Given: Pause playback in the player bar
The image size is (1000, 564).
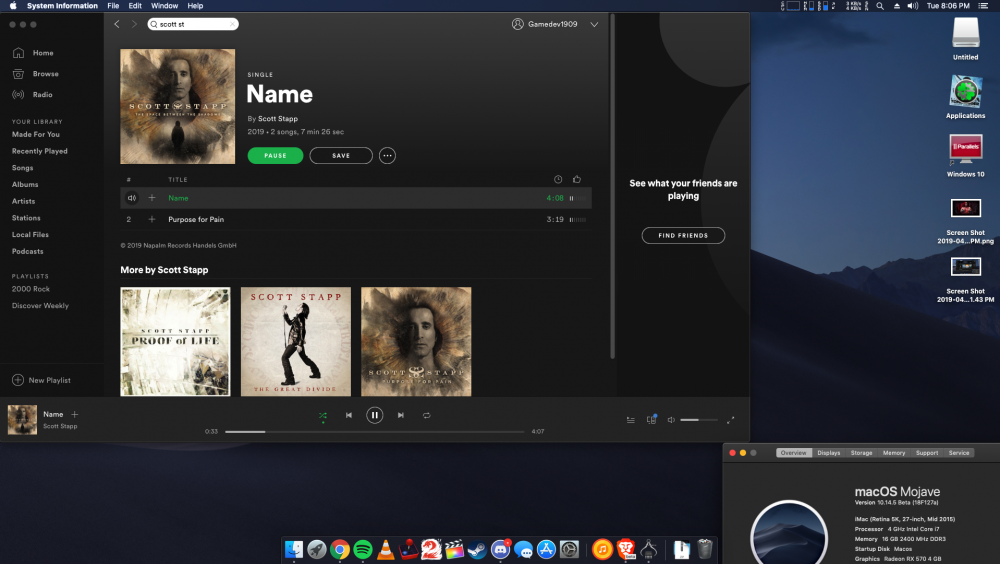Looking at the screenshot, I should 374,415.
